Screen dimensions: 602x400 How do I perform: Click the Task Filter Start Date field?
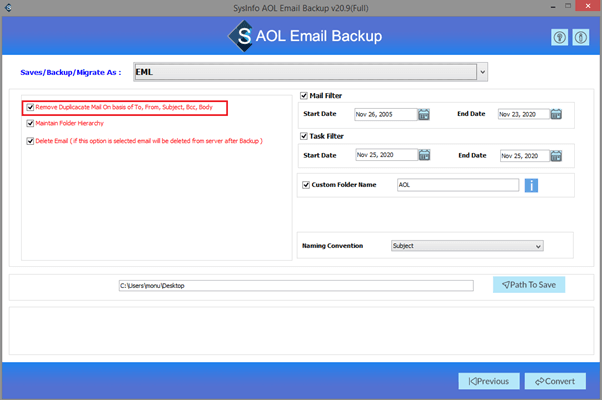point(386,155)
